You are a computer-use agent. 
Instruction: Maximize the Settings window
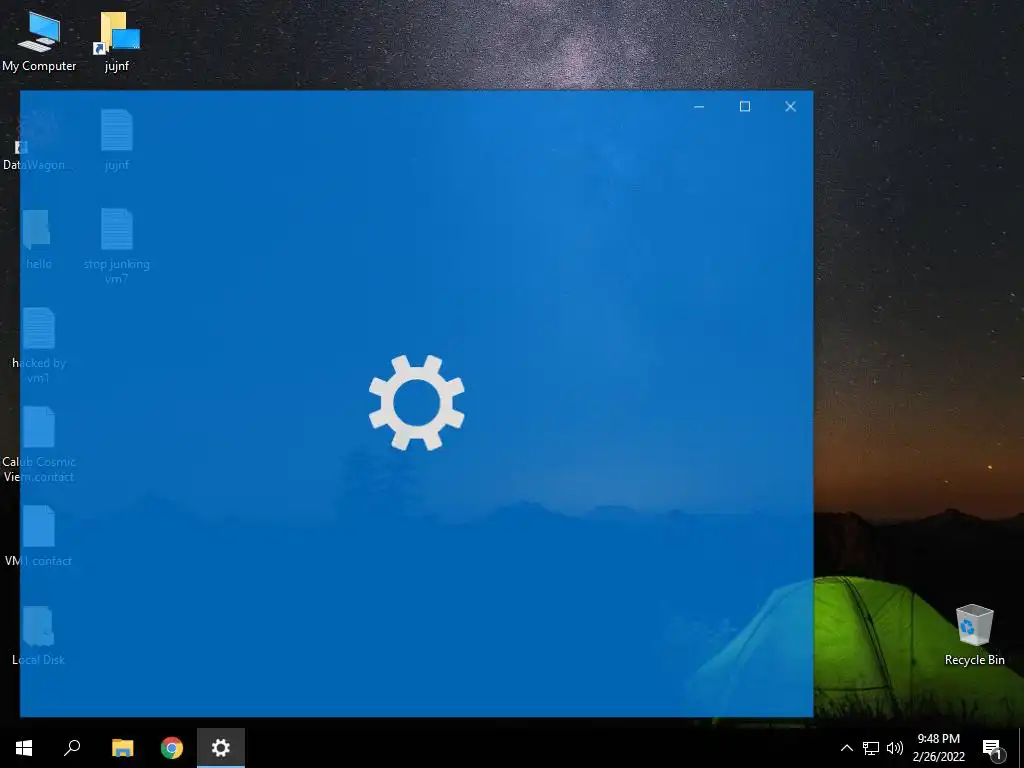pyautogui.click(x=744, y=106)
